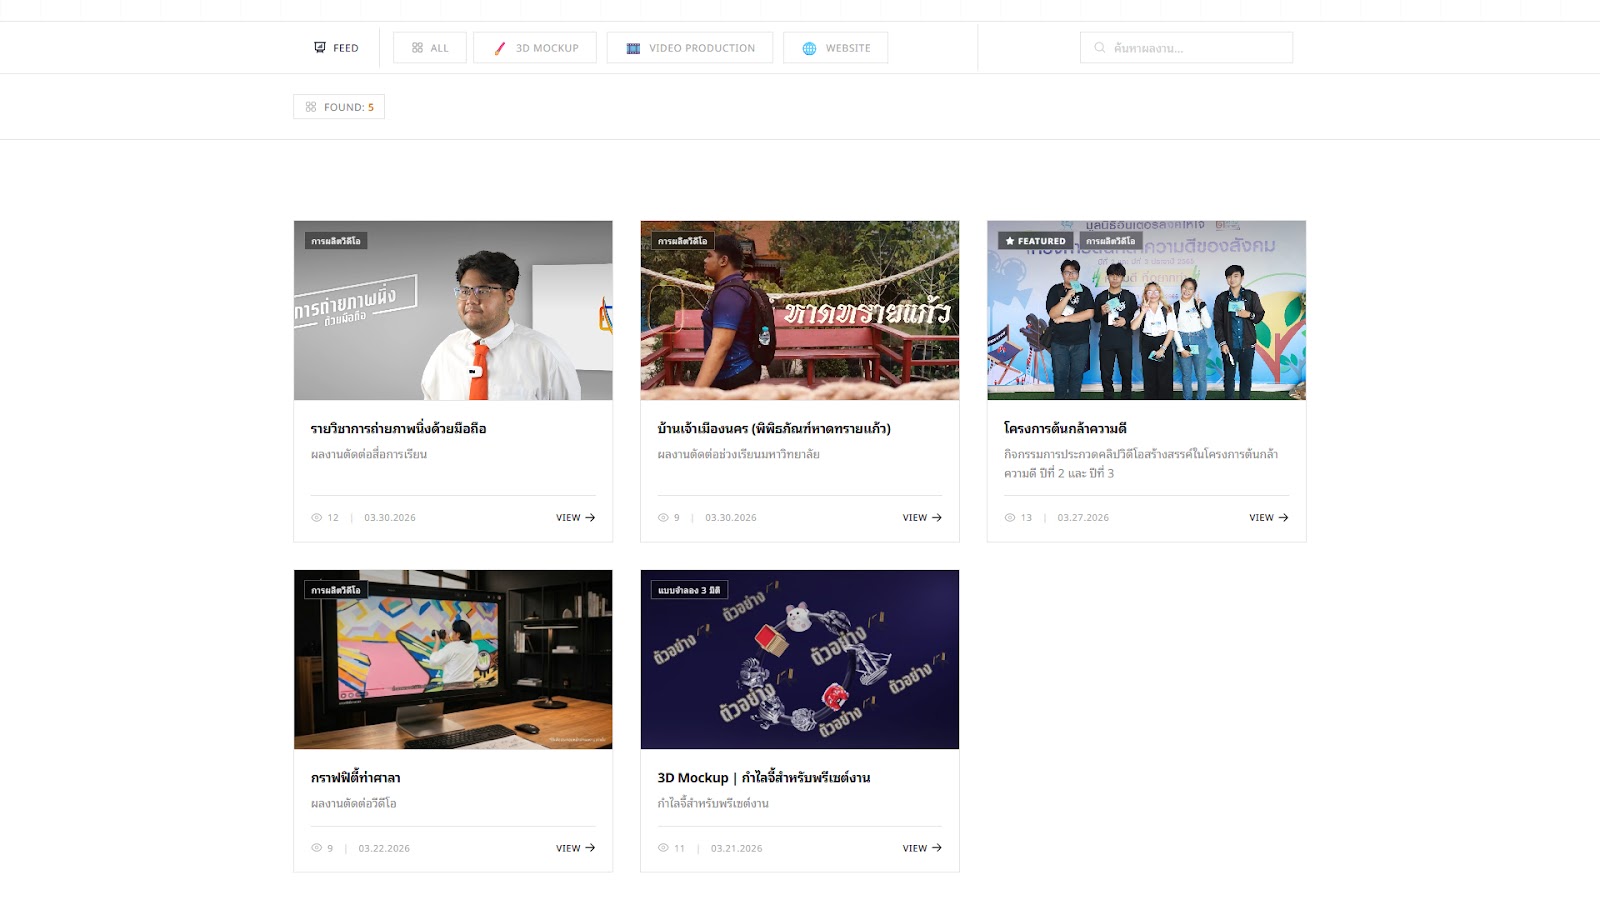Click category tag on red bench card
This screenshot has width=1600, height=900.
[683, 241]
